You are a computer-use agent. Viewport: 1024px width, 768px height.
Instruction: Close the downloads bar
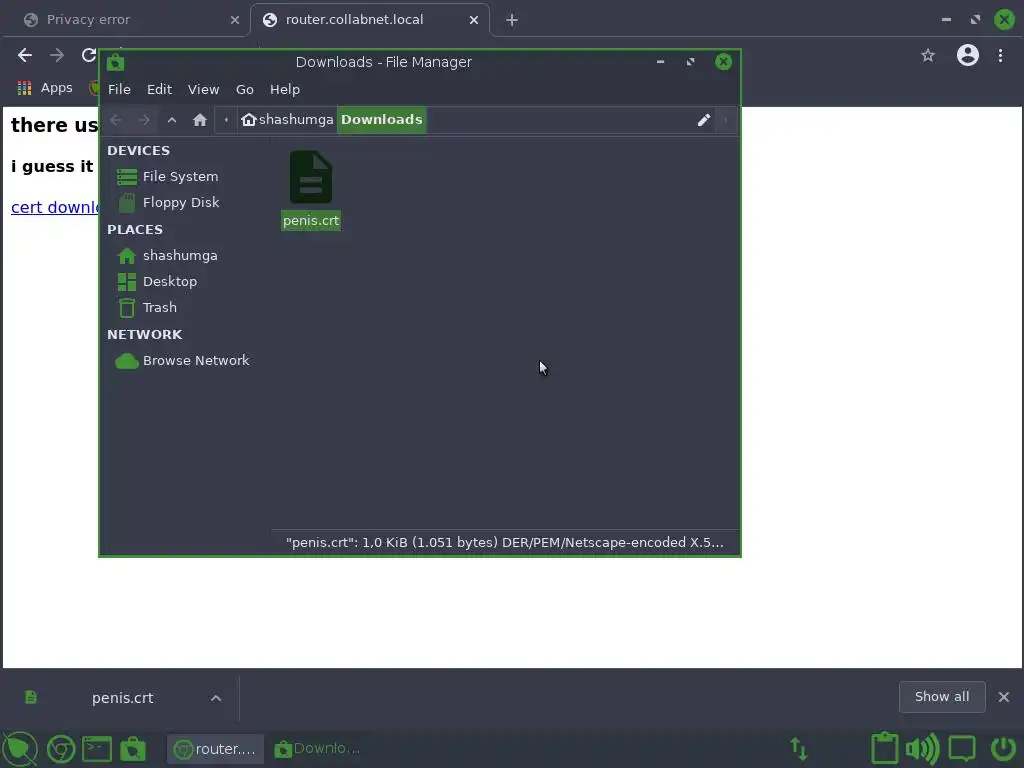pyautogui.click(x=1004, y=697)
